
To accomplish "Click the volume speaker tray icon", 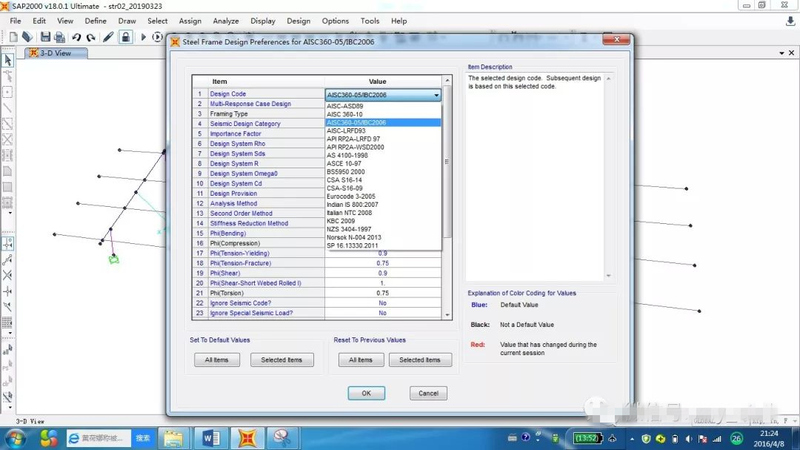I will [689, 439].
